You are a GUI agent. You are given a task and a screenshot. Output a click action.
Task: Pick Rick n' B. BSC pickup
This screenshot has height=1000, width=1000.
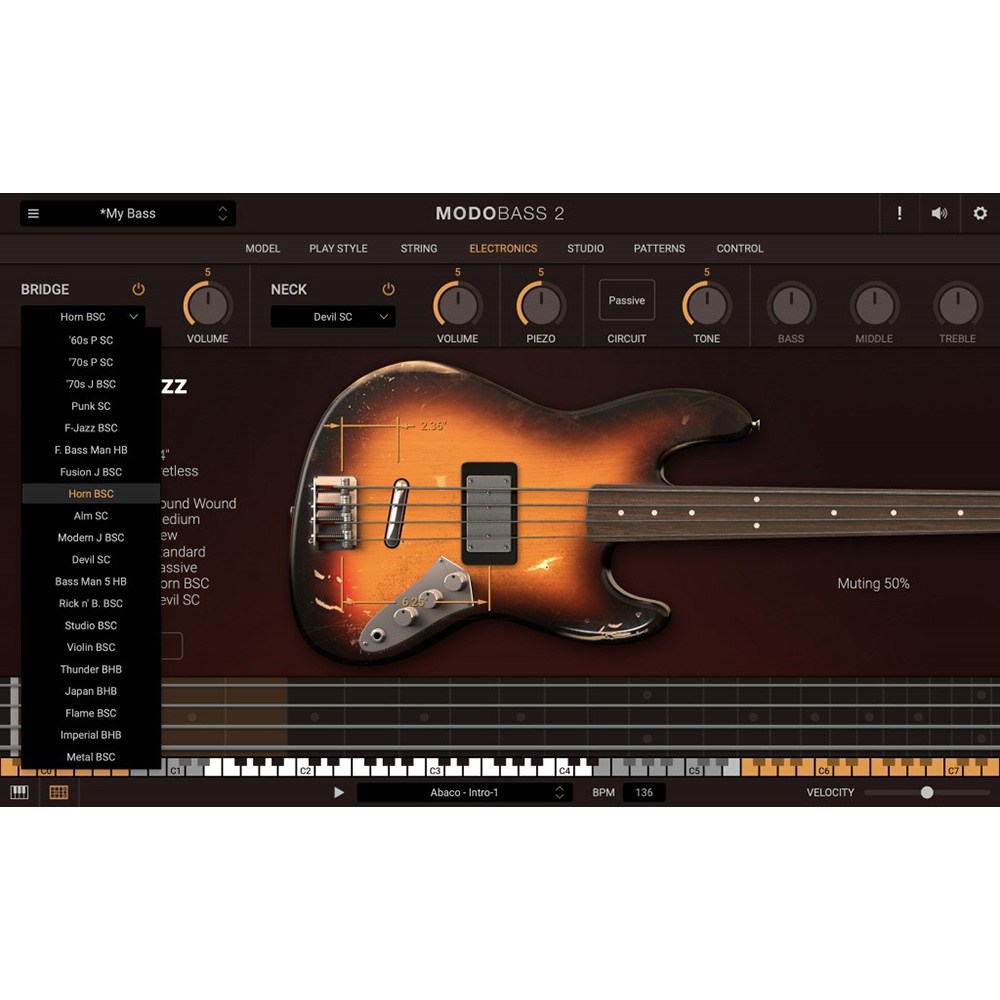point(91,603)
